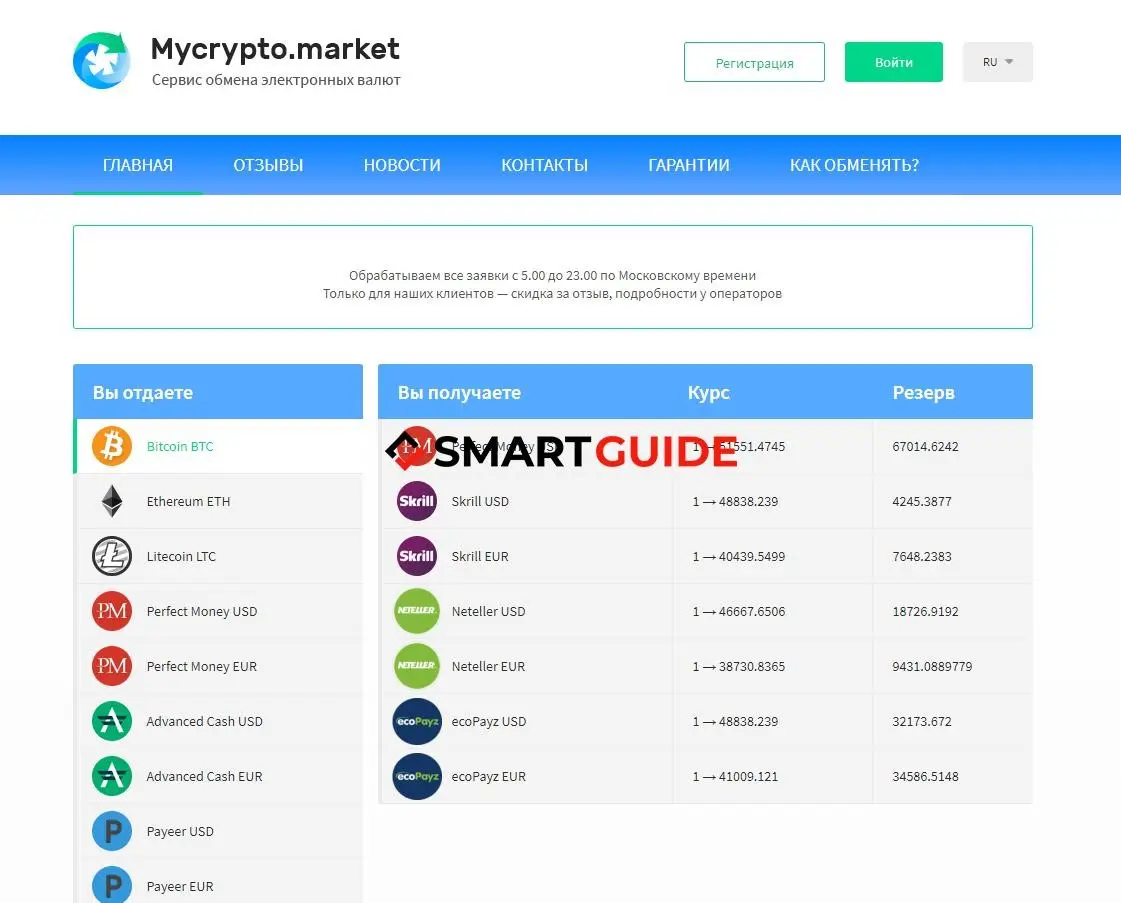Click the Регистрация button
The width and height of the screenshot is (1121, 903).
point(754,62)
